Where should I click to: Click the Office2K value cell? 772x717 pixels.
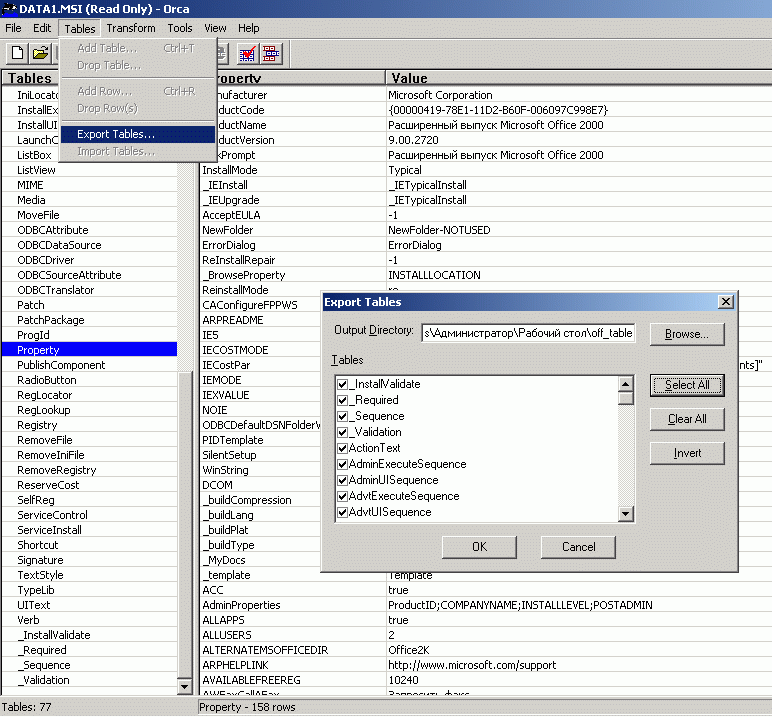579,650
